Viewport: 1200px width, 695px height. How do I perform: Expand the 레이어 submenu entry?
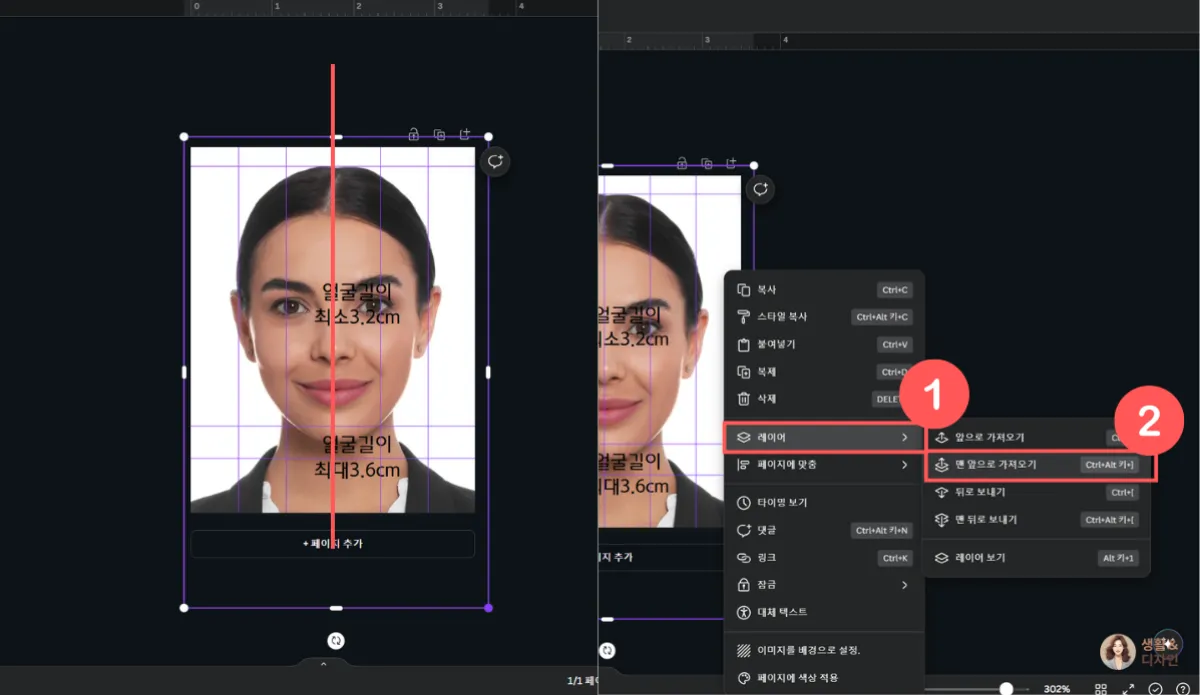tap(824, 437)
